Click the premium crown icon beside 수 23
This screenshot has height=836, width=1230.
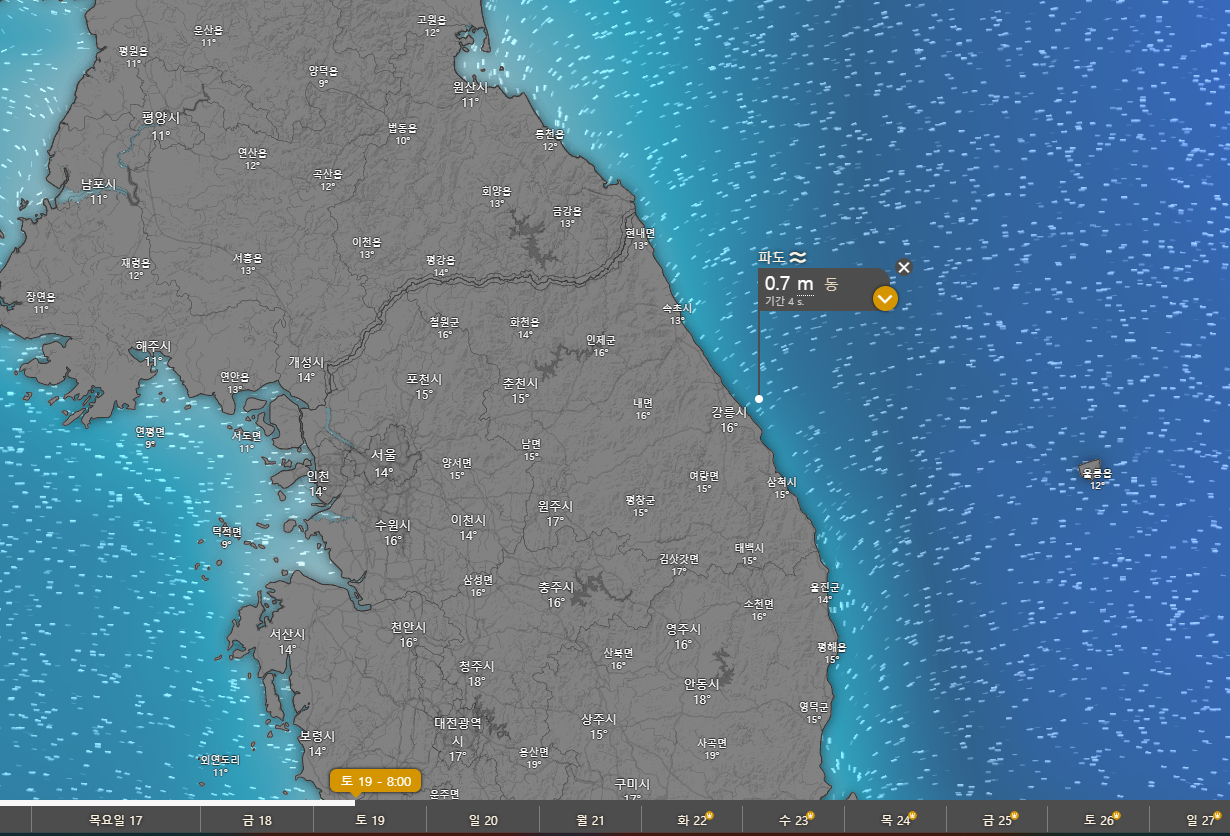click(x=810, y=816)
